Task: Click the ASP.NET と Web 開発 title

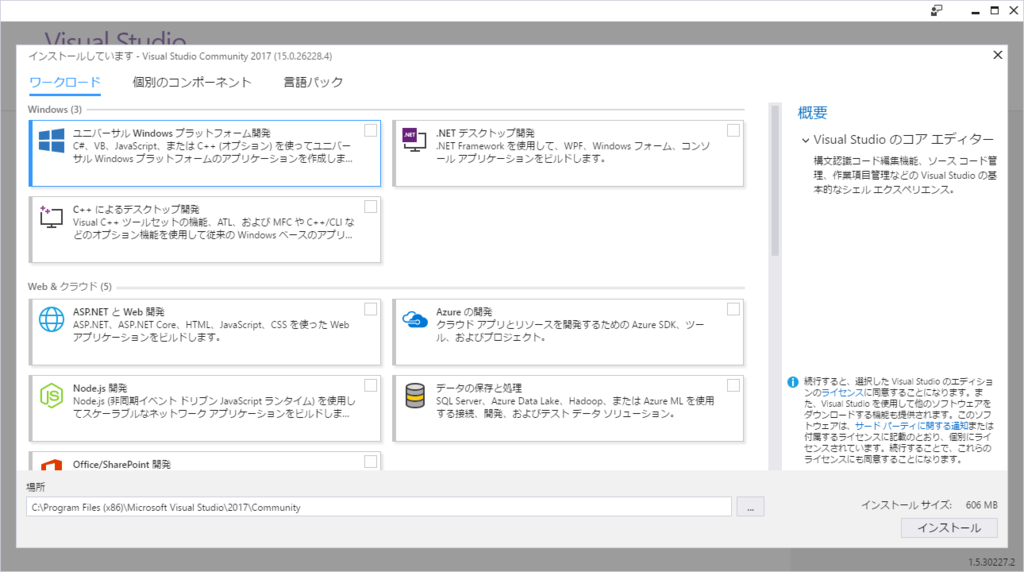Action: 119,311
